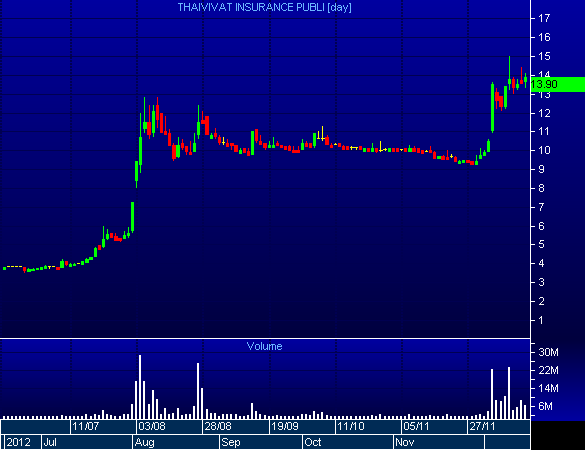585x450 pixels.
Task: Click the Jul month segment
Action: tap(87, 442)
